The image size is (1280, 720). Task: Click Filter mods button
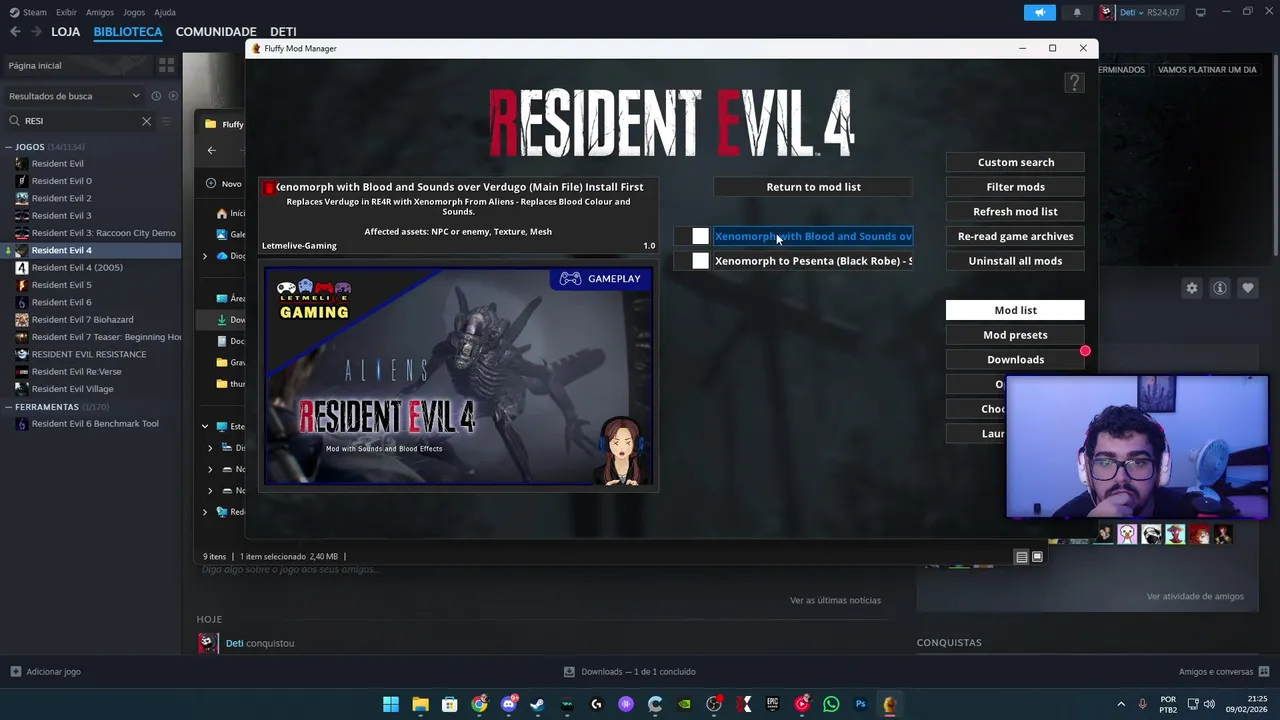[x=1015, y=187]
